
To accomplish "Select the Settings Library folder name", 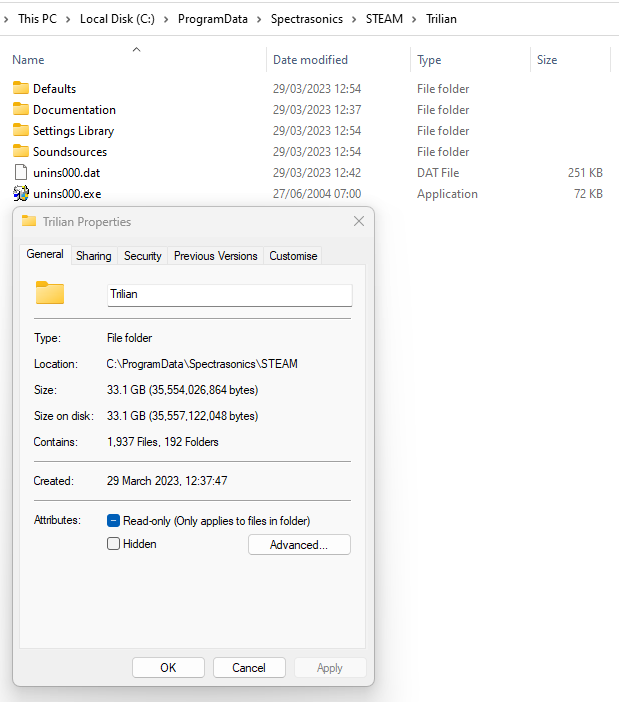I will pos(73,131).
